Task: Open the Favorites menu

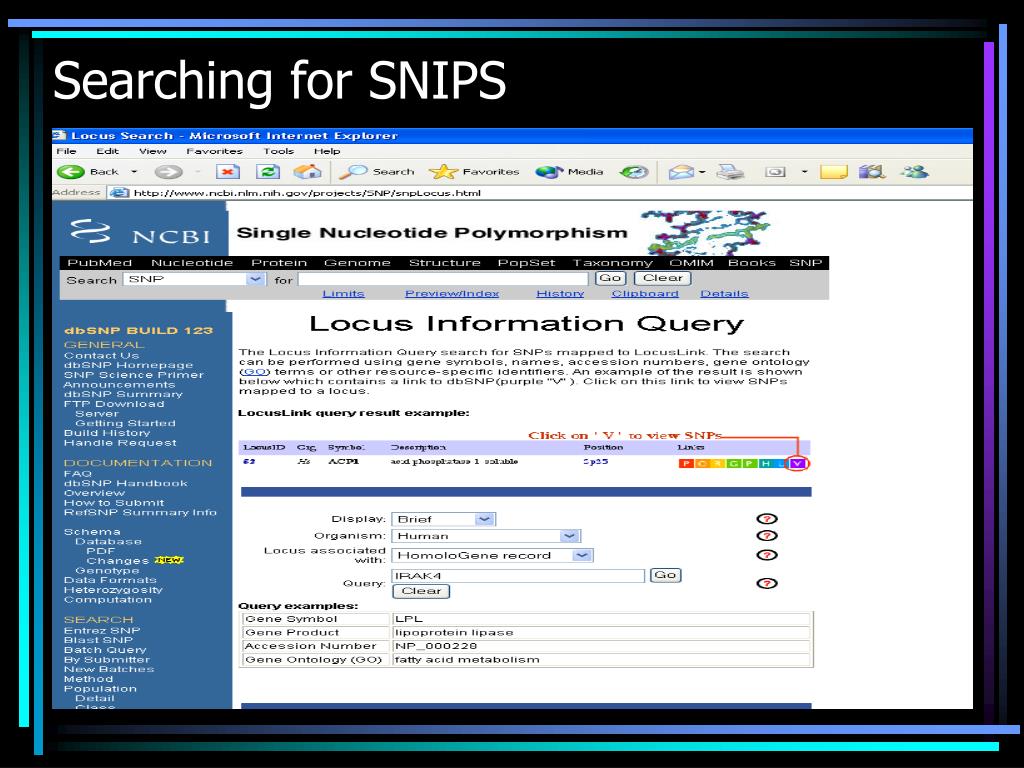Action: [214, 152]
